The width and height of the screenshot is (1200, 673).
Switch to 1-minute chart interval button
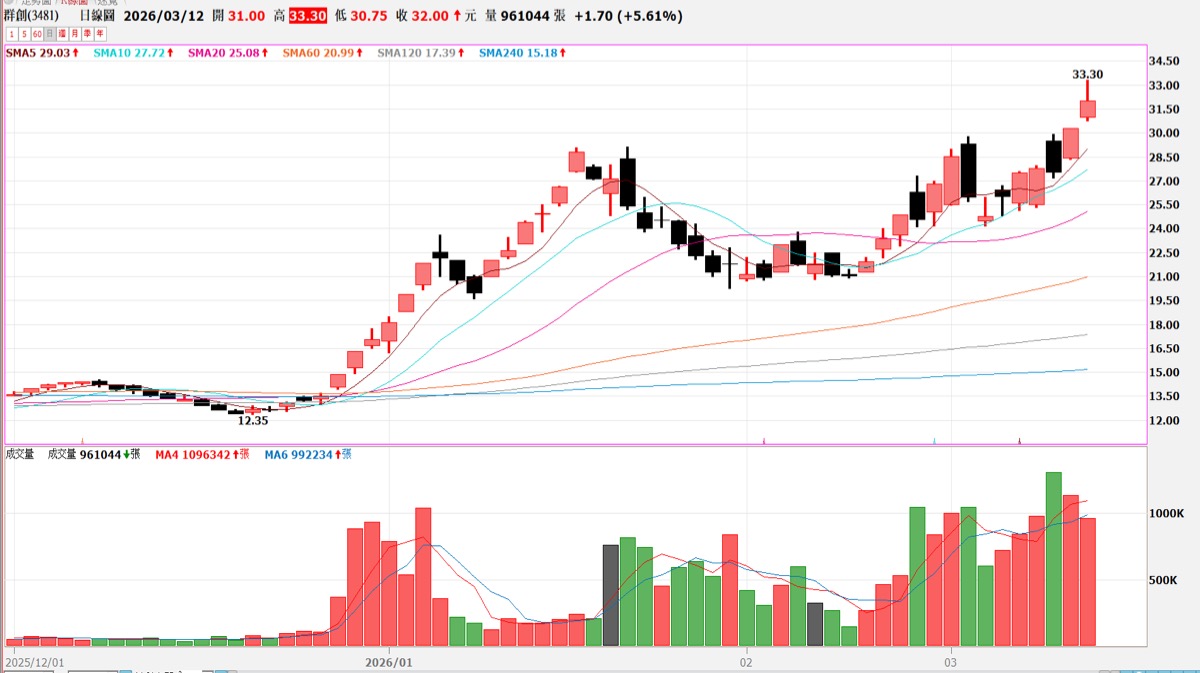(x=11, y=34)
